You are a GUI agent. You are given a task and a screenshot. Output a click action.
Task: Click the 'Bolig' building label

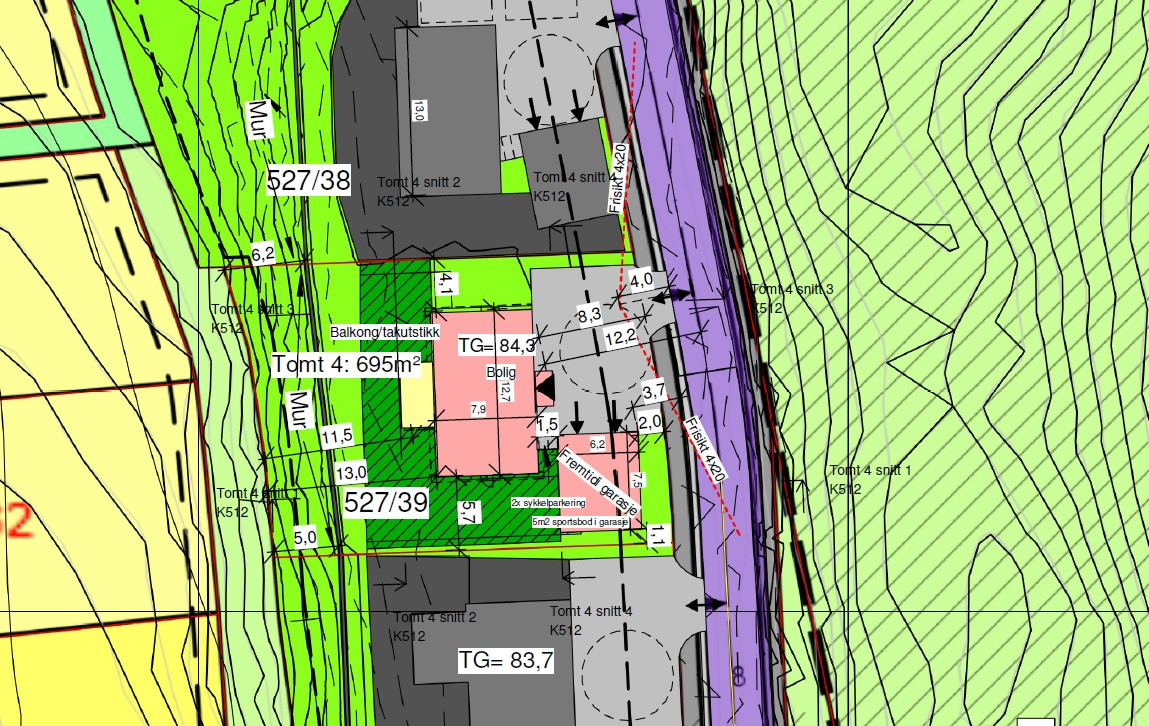501,372
